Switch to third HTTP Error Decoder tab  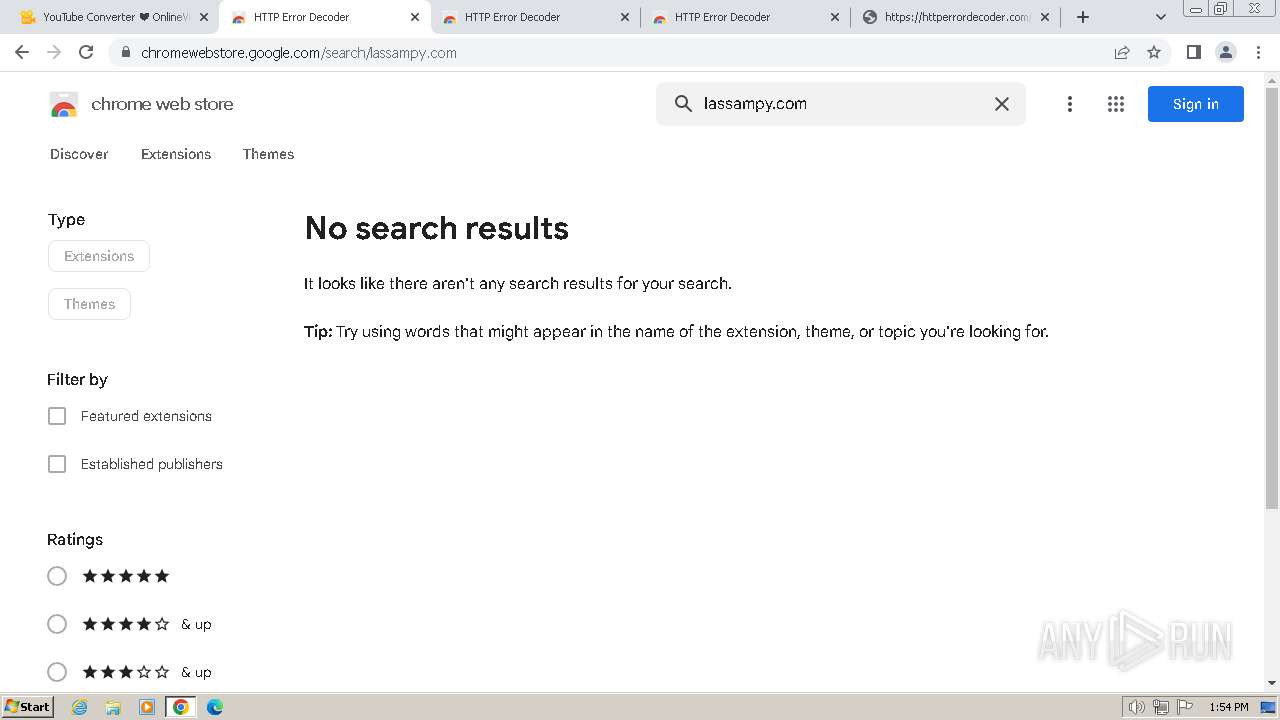click(x=745, y=17)
